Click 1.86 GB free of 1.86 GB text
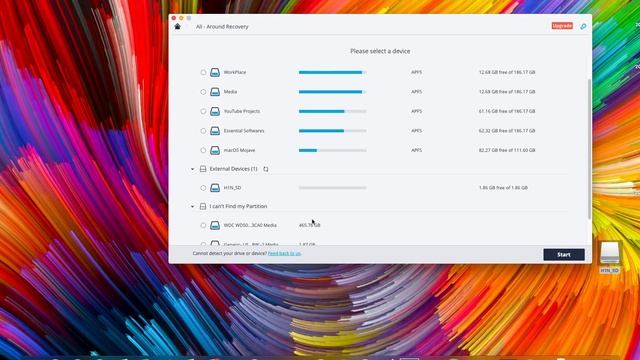The height and width of the screenshot is (360, 640). pos(503,188)
